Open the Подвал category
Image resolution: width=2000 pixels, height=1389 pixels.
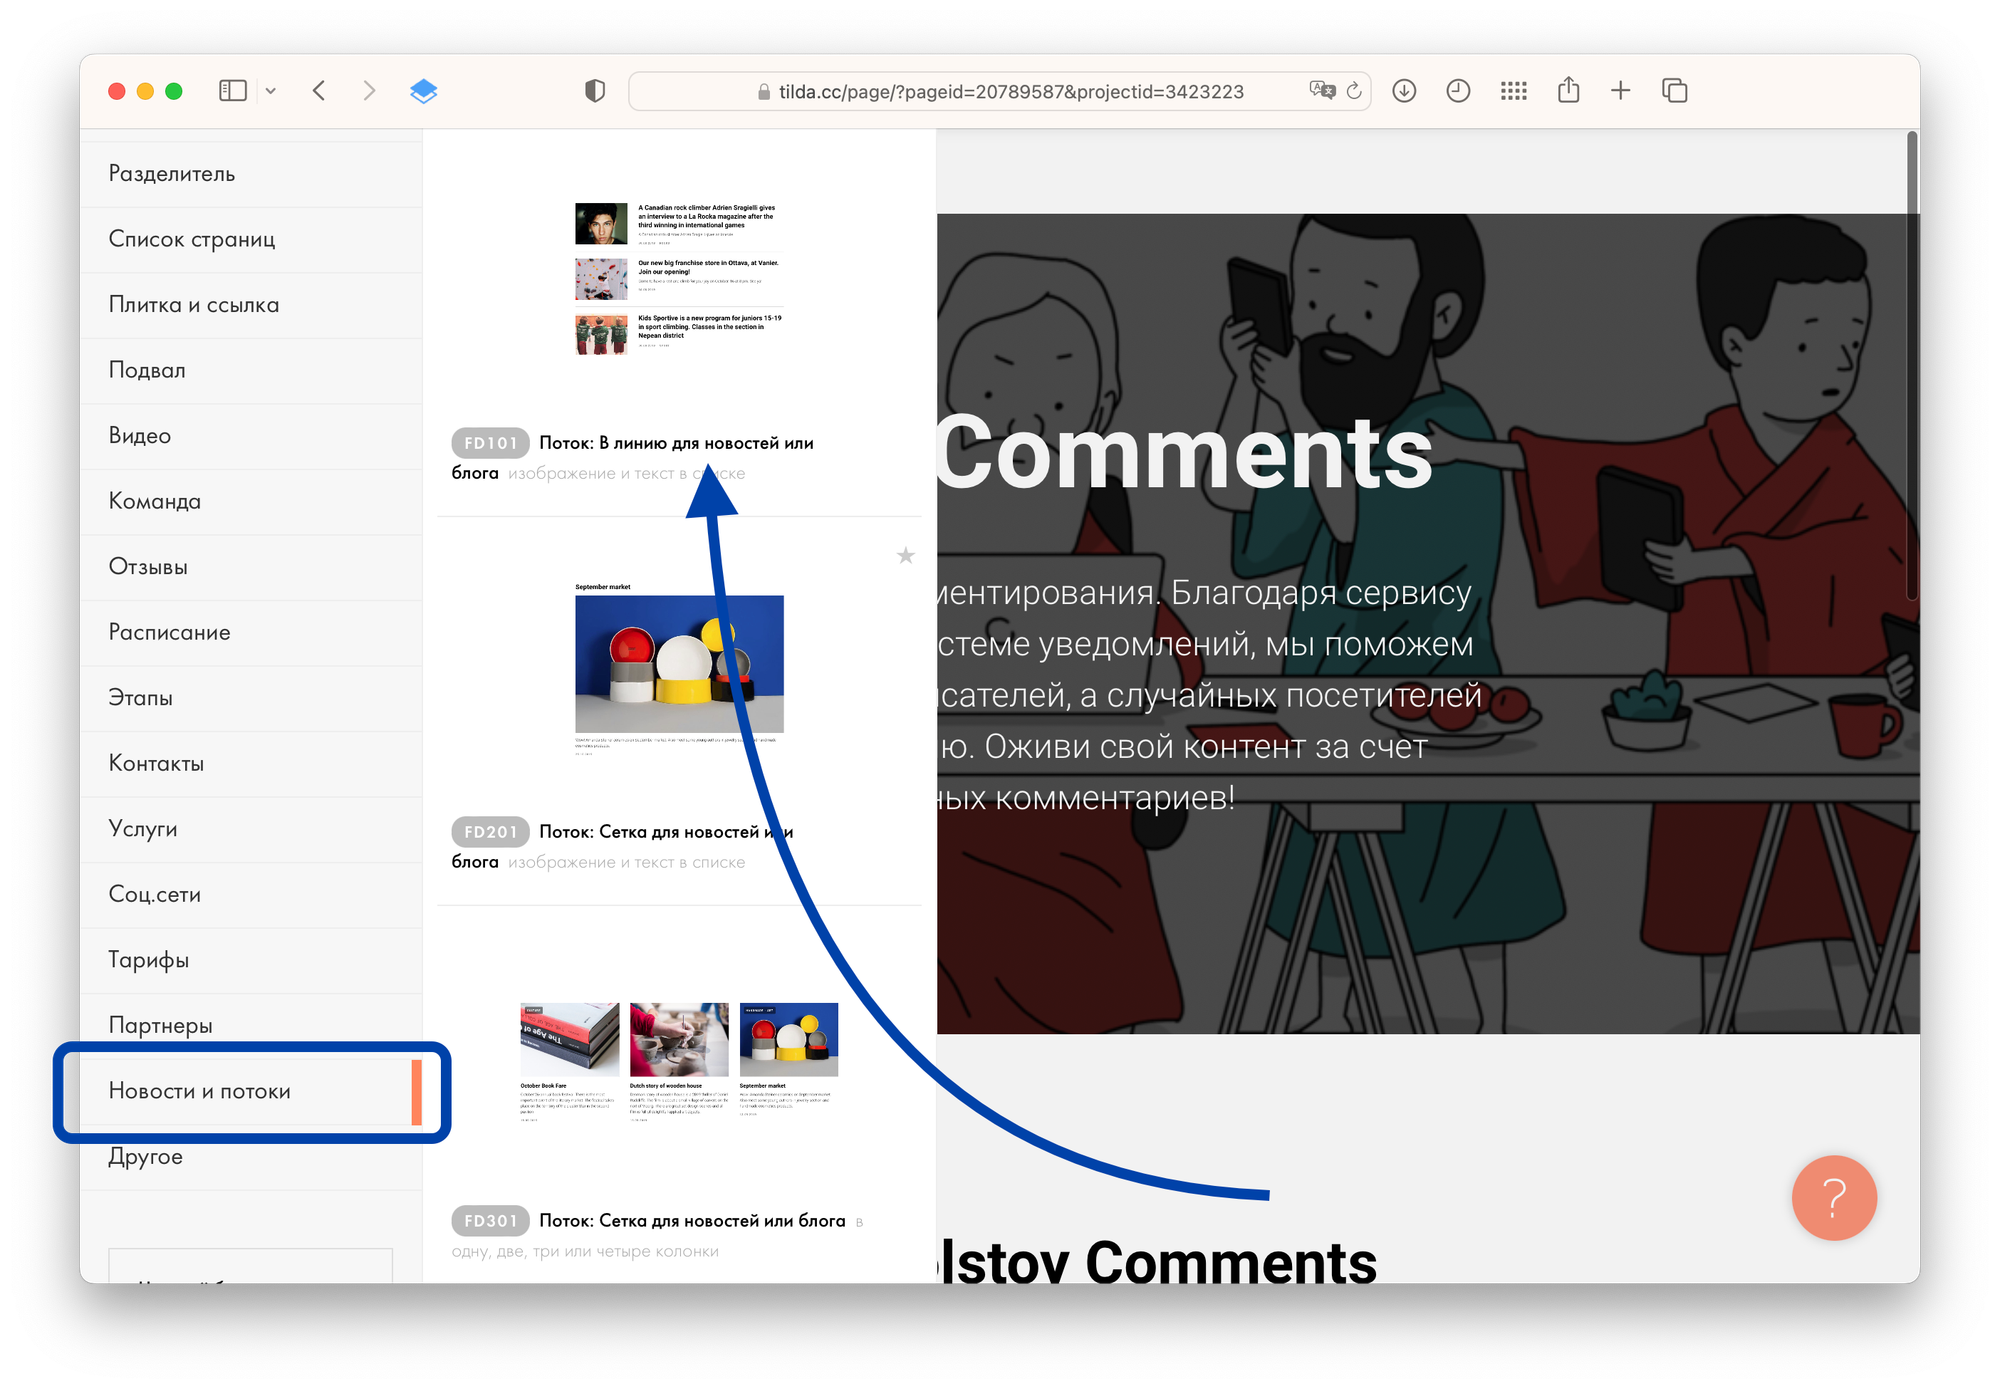[251, 371]
